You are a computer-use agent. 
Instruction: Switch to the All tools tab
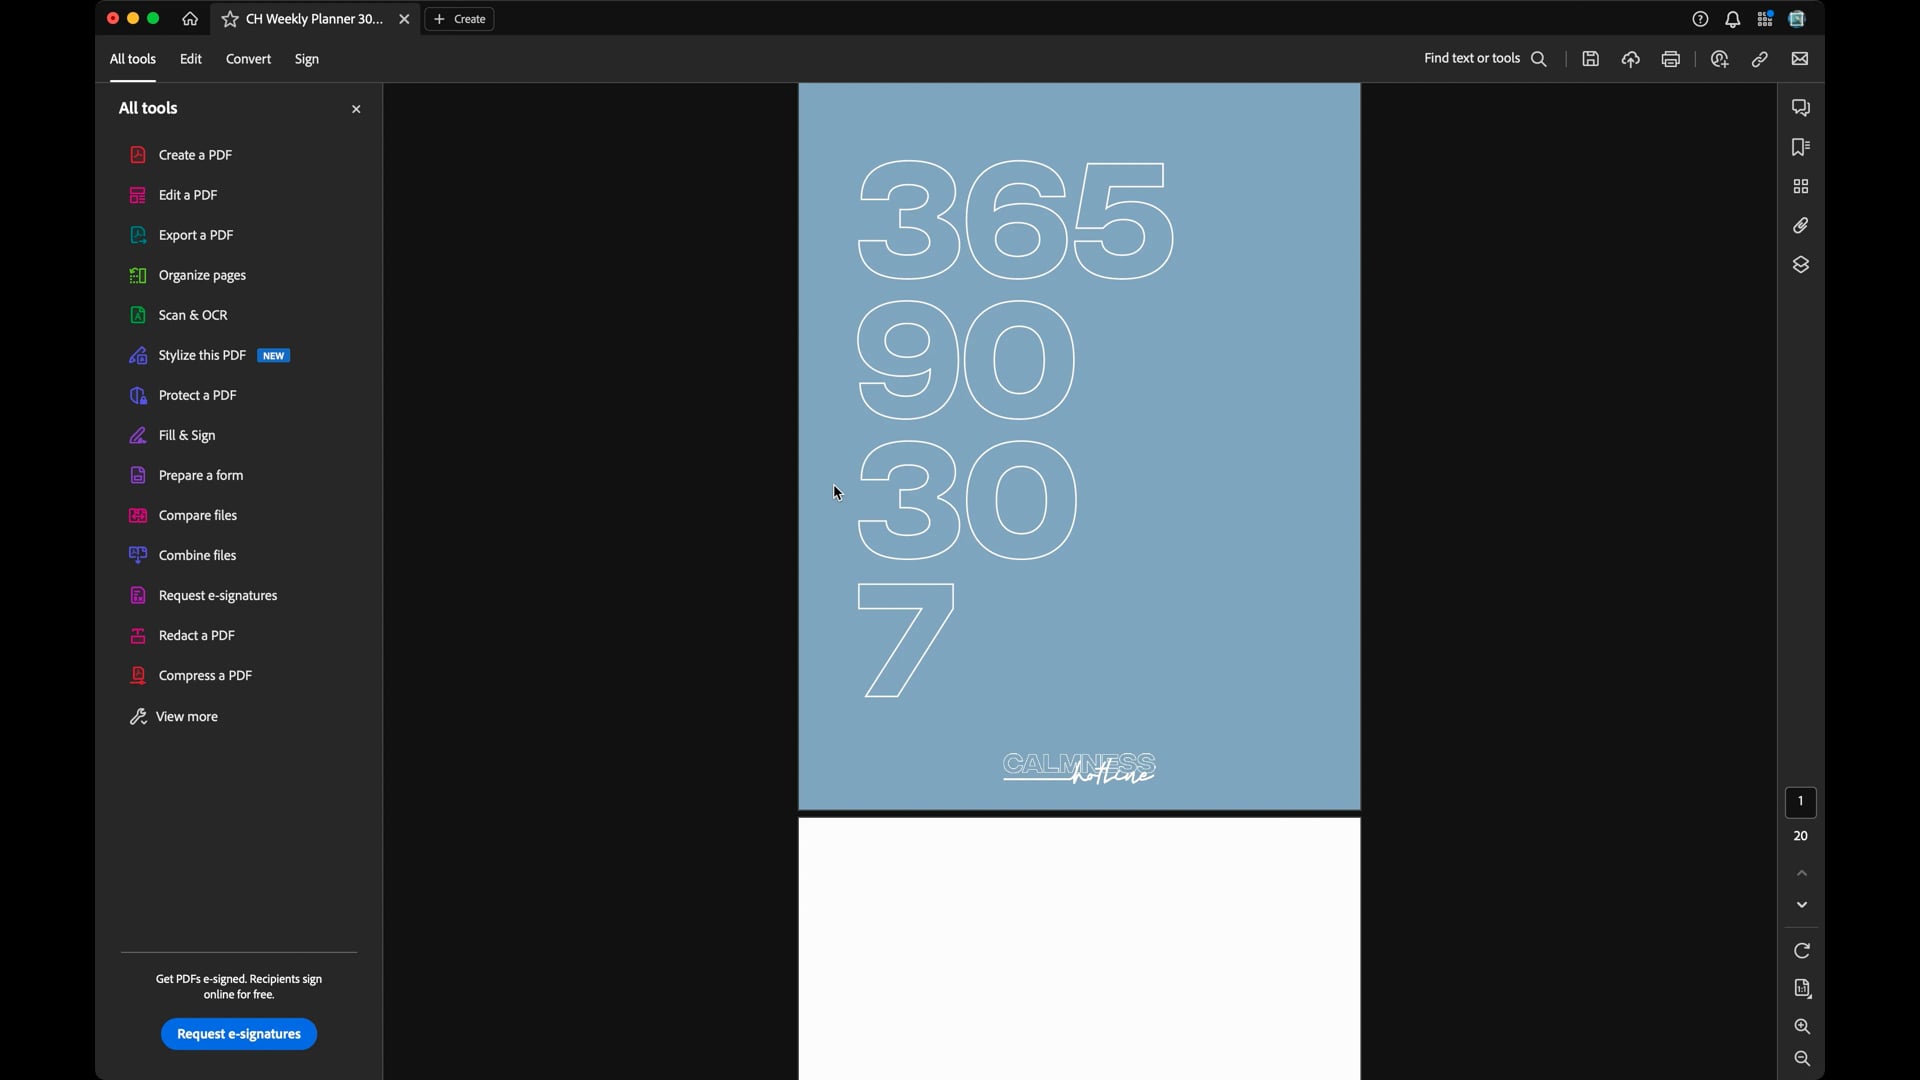coord(132,59)
